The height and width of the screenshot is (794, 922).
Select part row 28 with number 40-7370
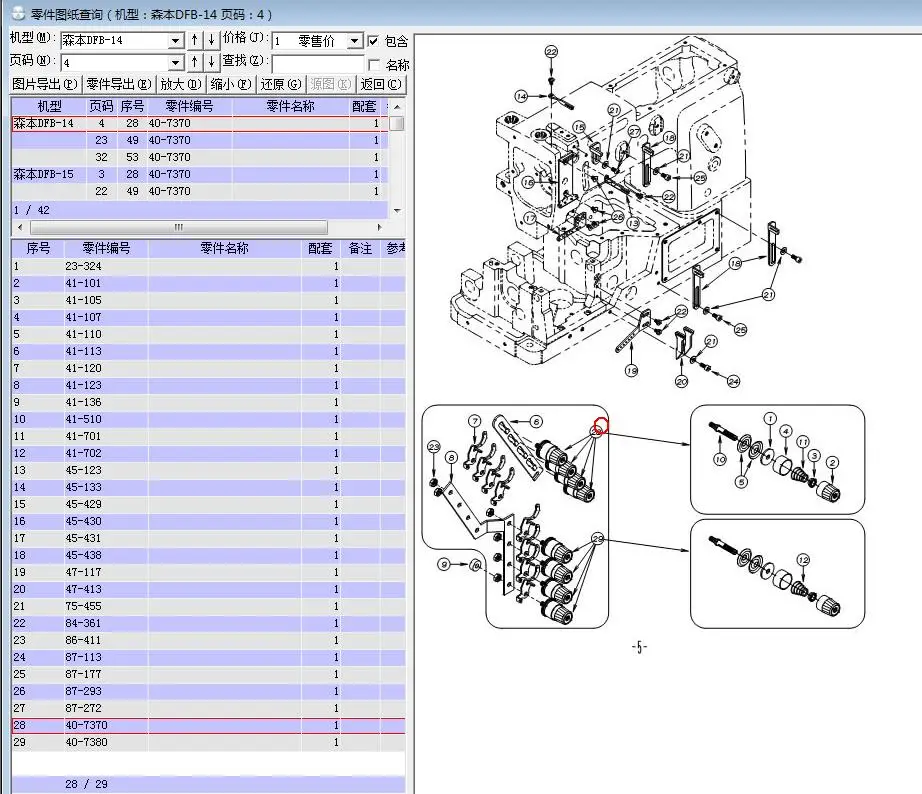pyautogui.click(x=208, y=726)
